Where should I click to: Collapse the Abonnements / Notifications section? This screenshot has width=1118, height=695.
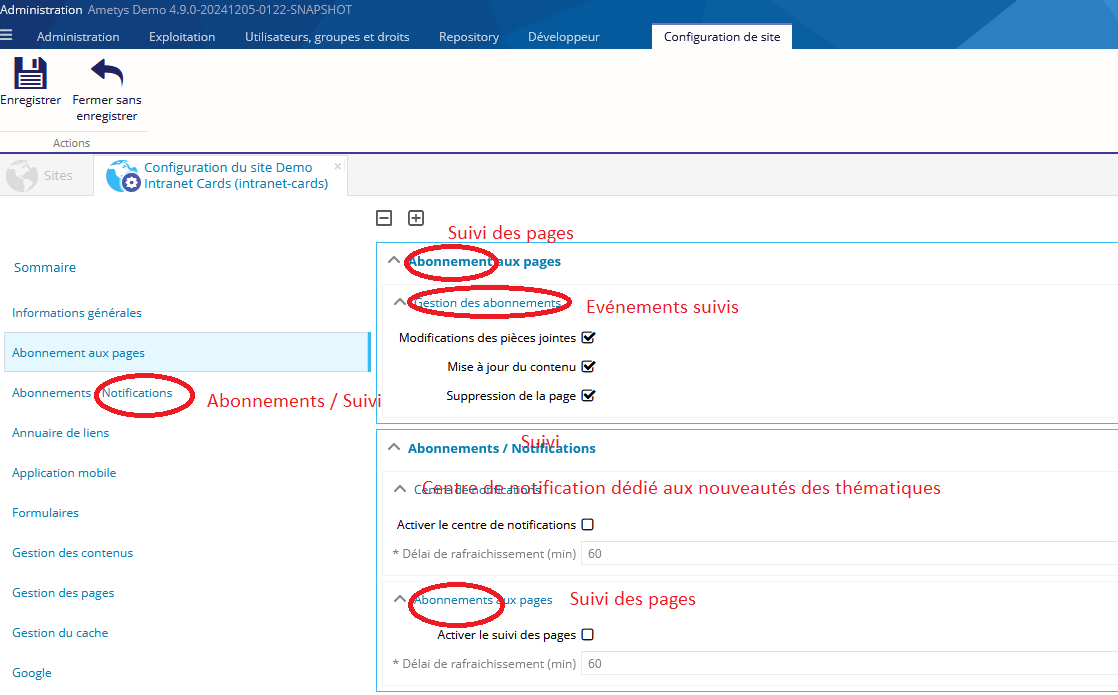point(394,448)
